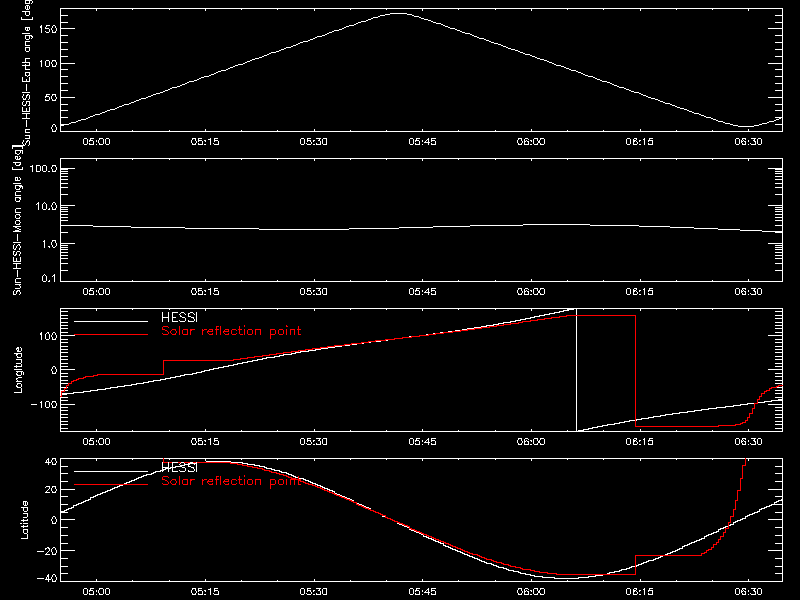This screenshot has height=600, width=800.
Task: Click HESSI legend label in Longitude plot
Action: 179,318
